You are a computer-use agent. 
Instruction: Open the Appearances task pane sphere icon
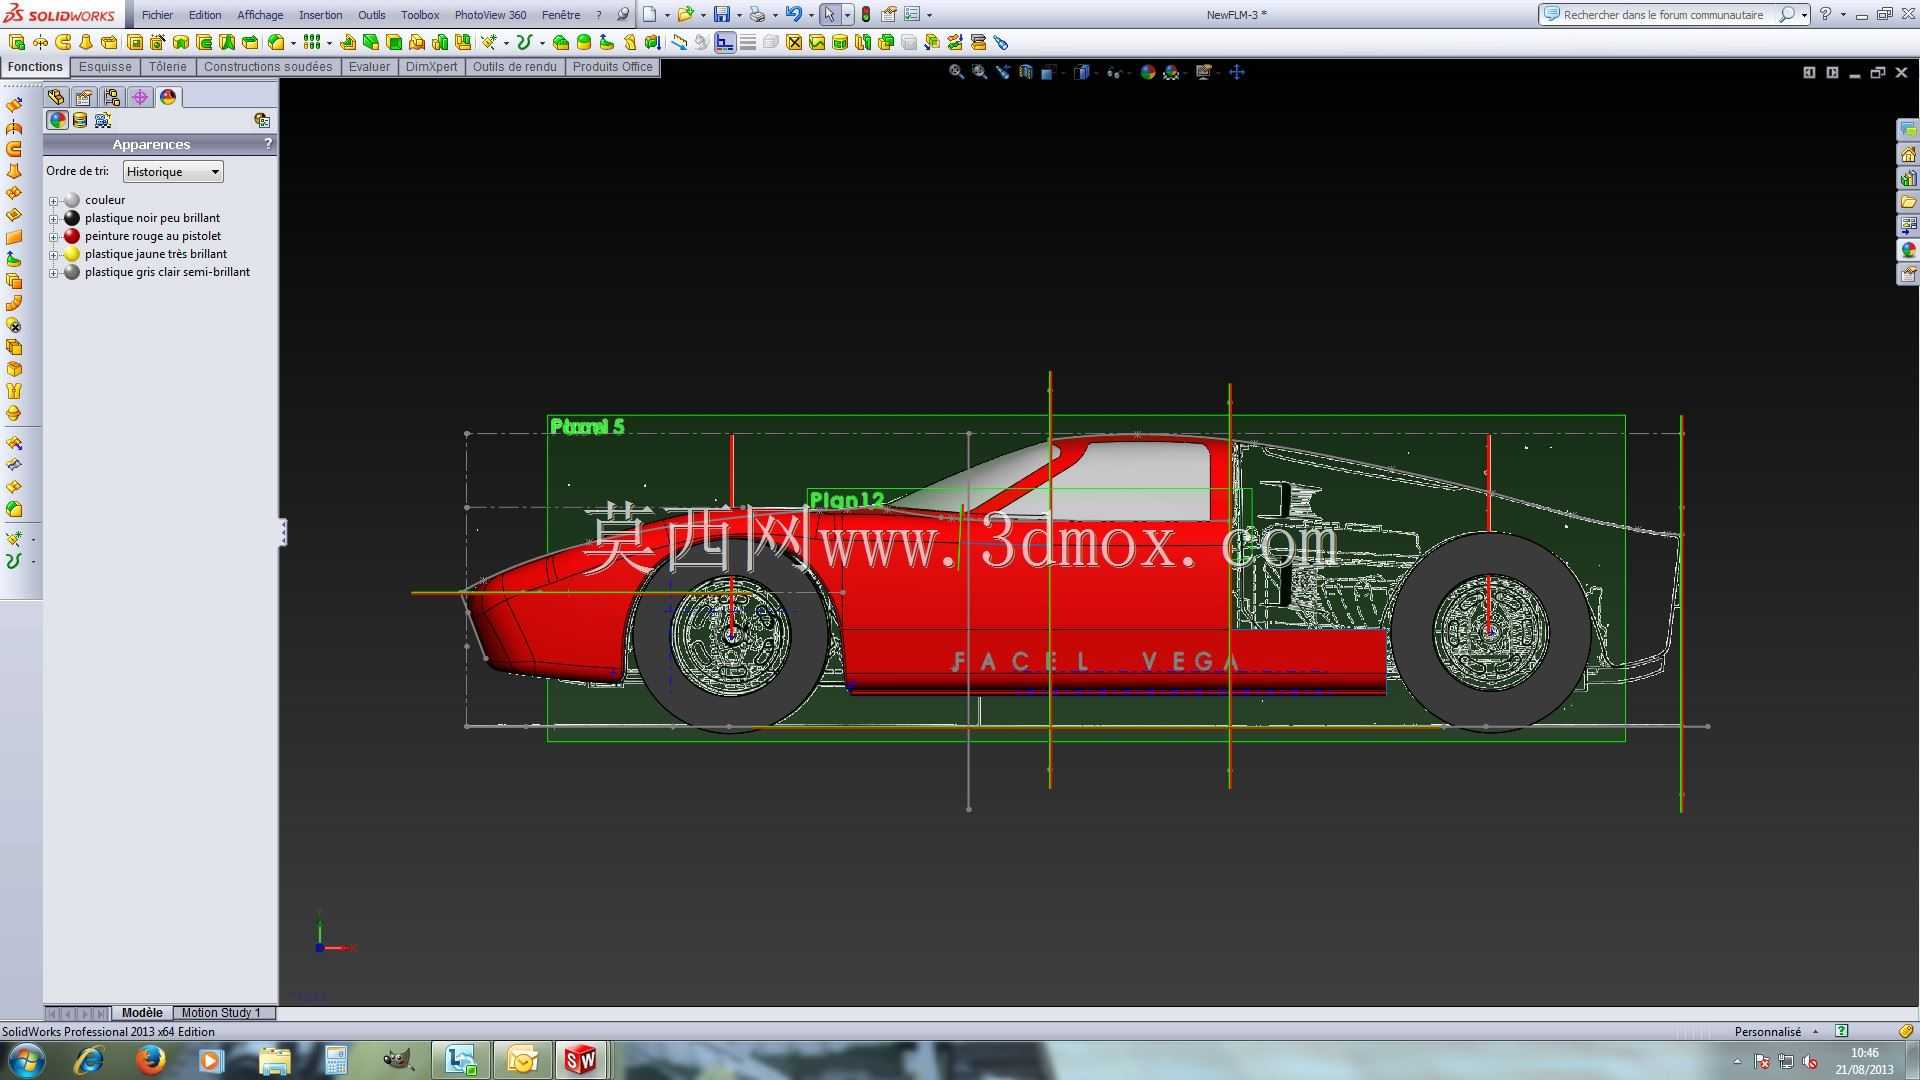click(1908, 250)
